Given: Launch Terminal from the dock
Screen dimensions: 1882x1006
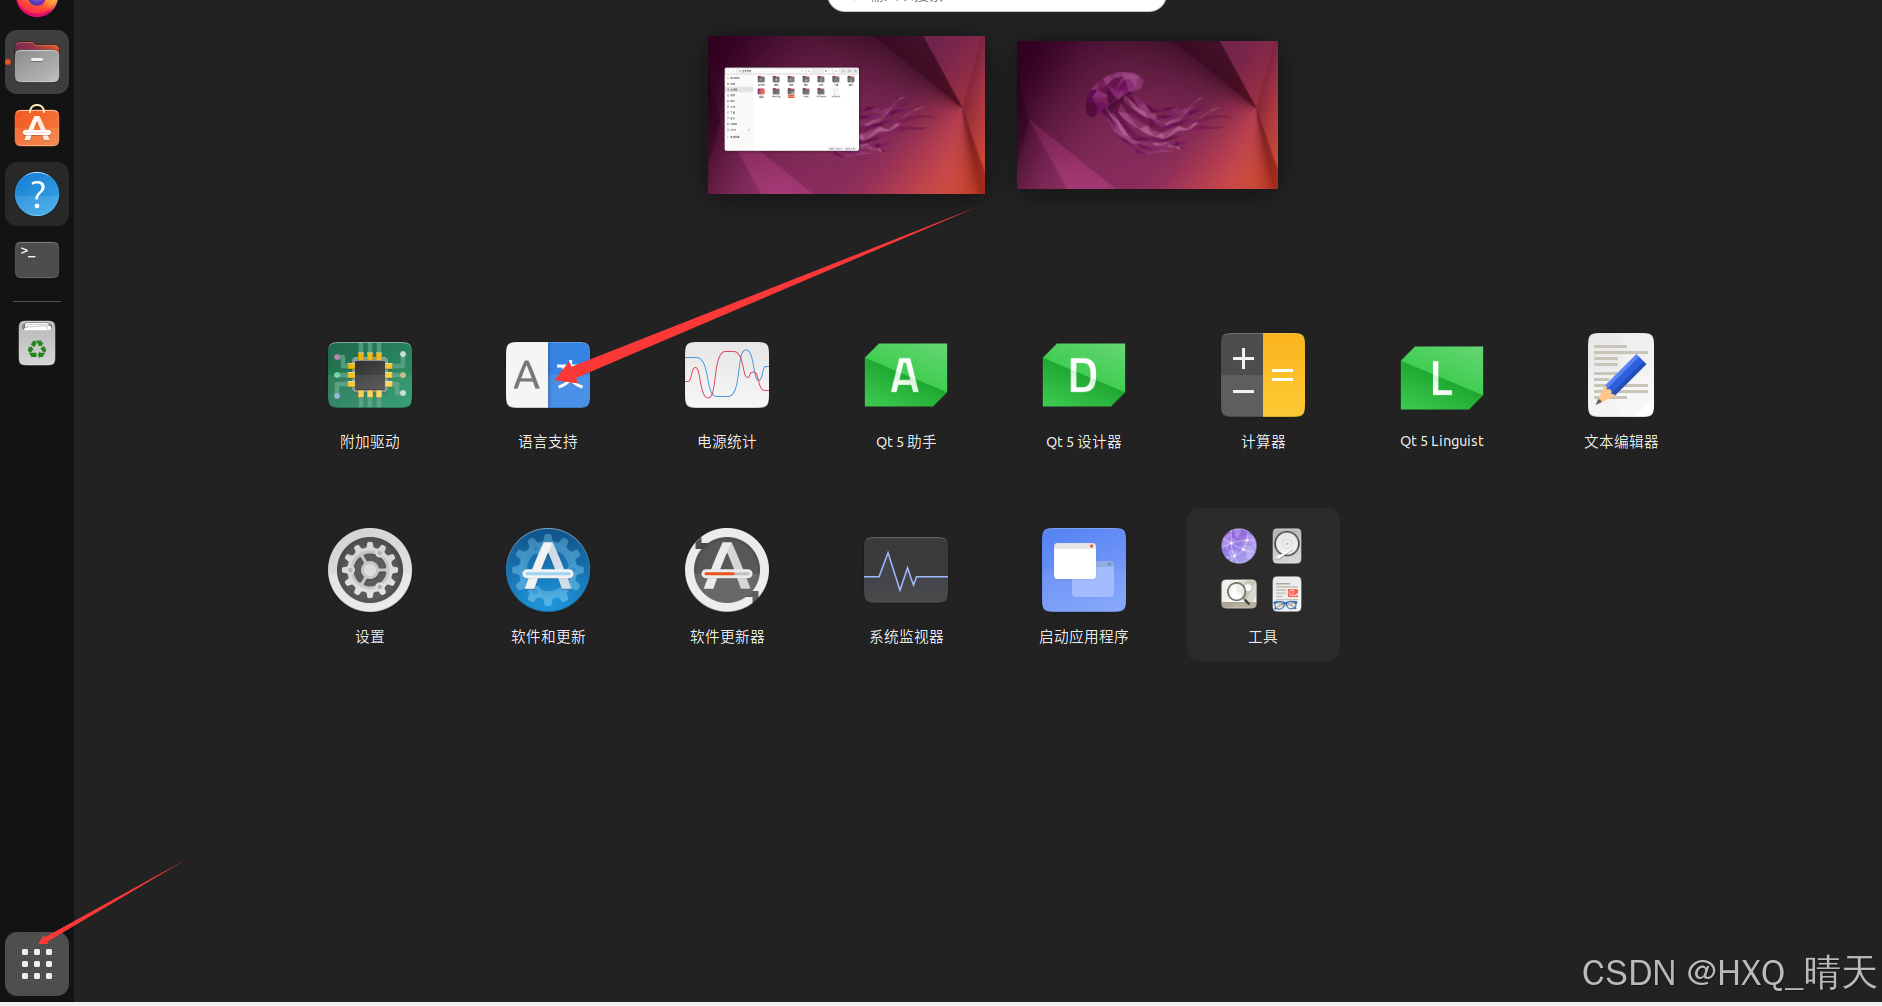Looking at the screenshot, I should tap(37, 260).
